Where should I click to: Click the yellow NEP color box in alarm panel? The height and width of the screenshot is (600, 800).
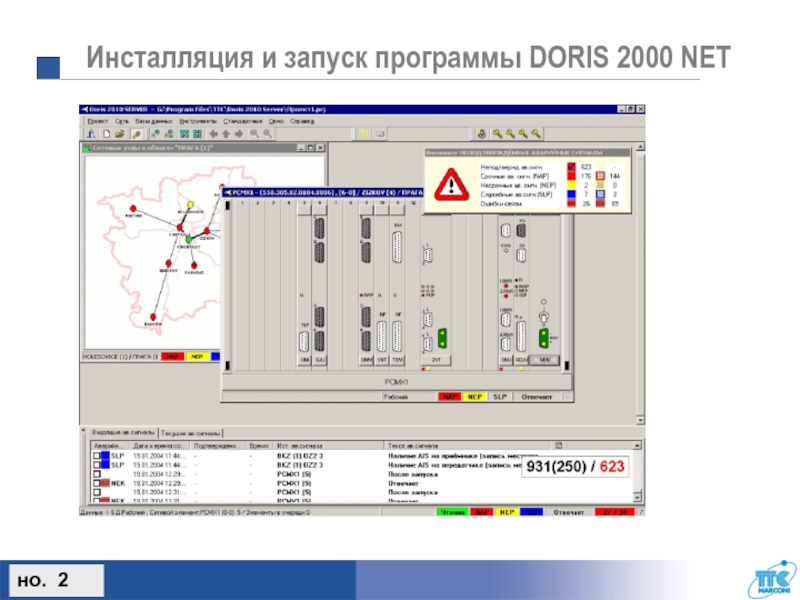571,185
